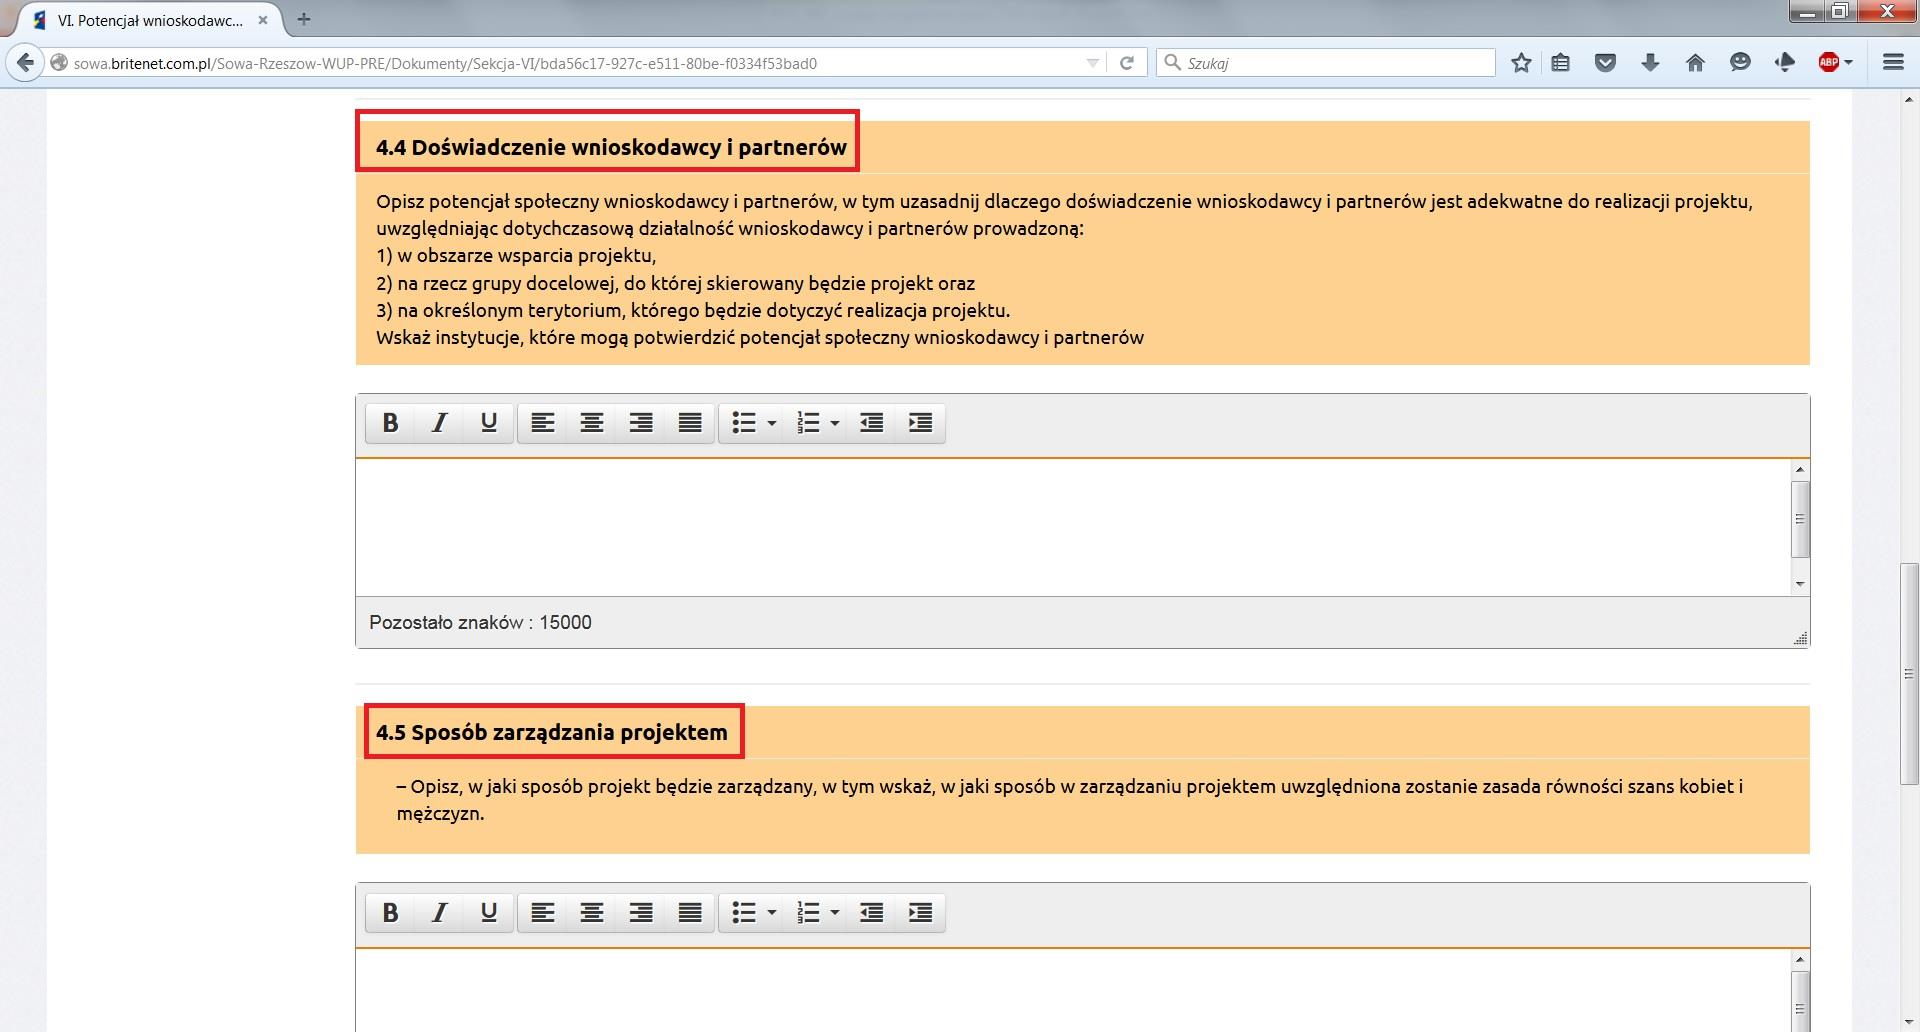Screen dimensions: 1920x1032
Task: Close the VI. Potencjał wnioskodawc... tab
Action: pos(264,20)
